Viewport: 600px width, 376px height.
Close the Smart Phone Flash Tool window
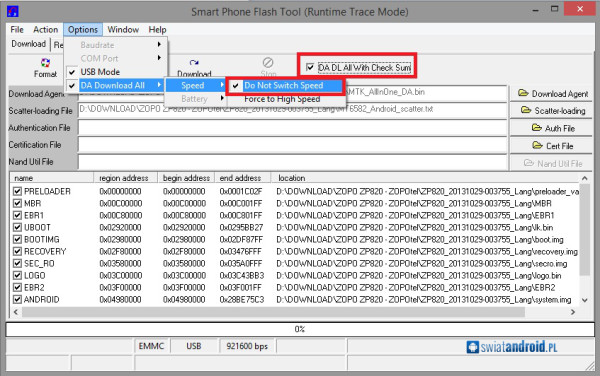tap(580, 9)
